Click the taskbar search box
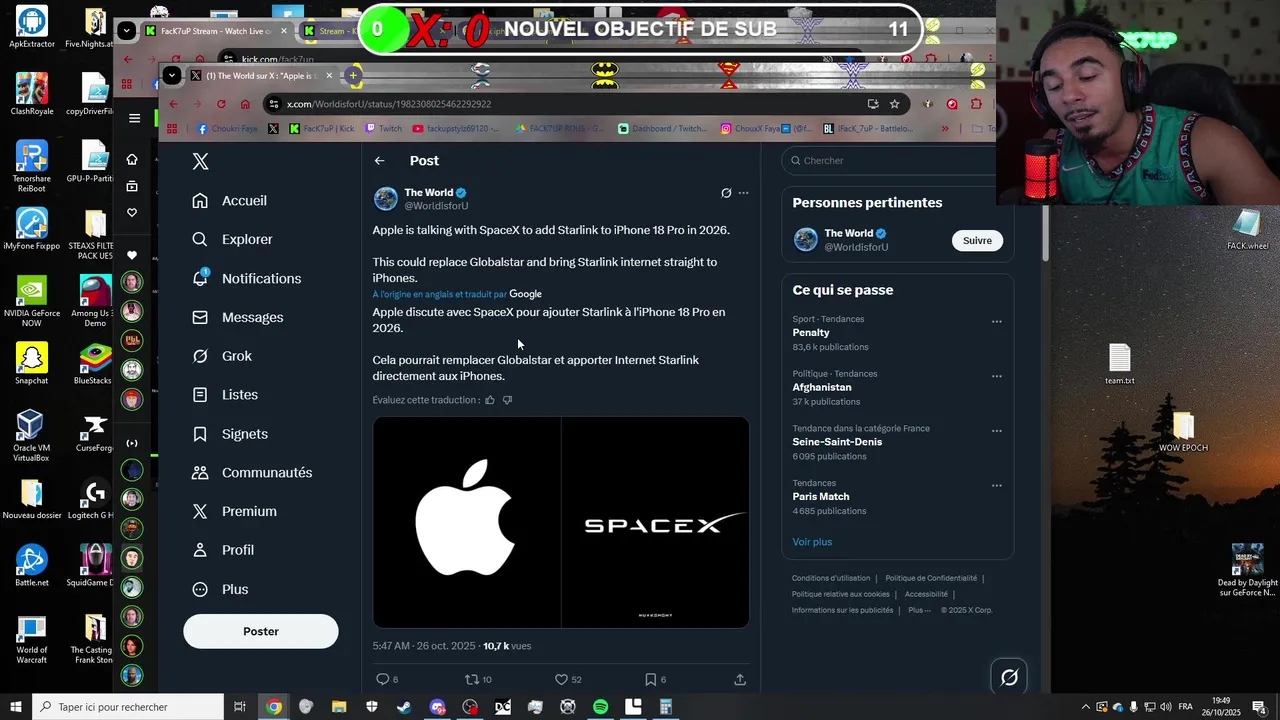 (x=127, y=707)
